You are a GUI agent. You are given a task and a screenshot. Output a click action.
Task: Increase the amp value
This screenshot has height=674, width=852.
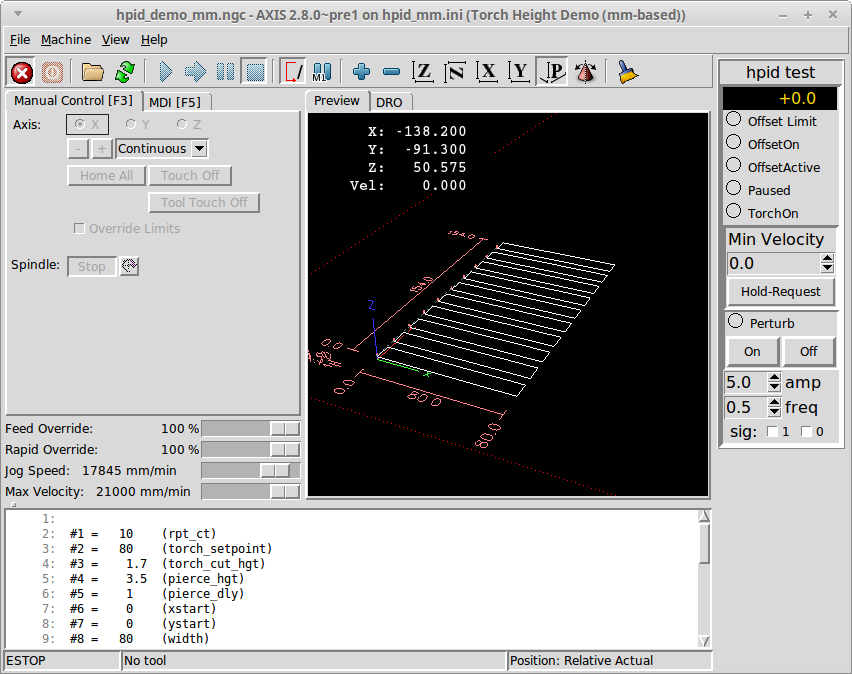click(x=774, y=377)
